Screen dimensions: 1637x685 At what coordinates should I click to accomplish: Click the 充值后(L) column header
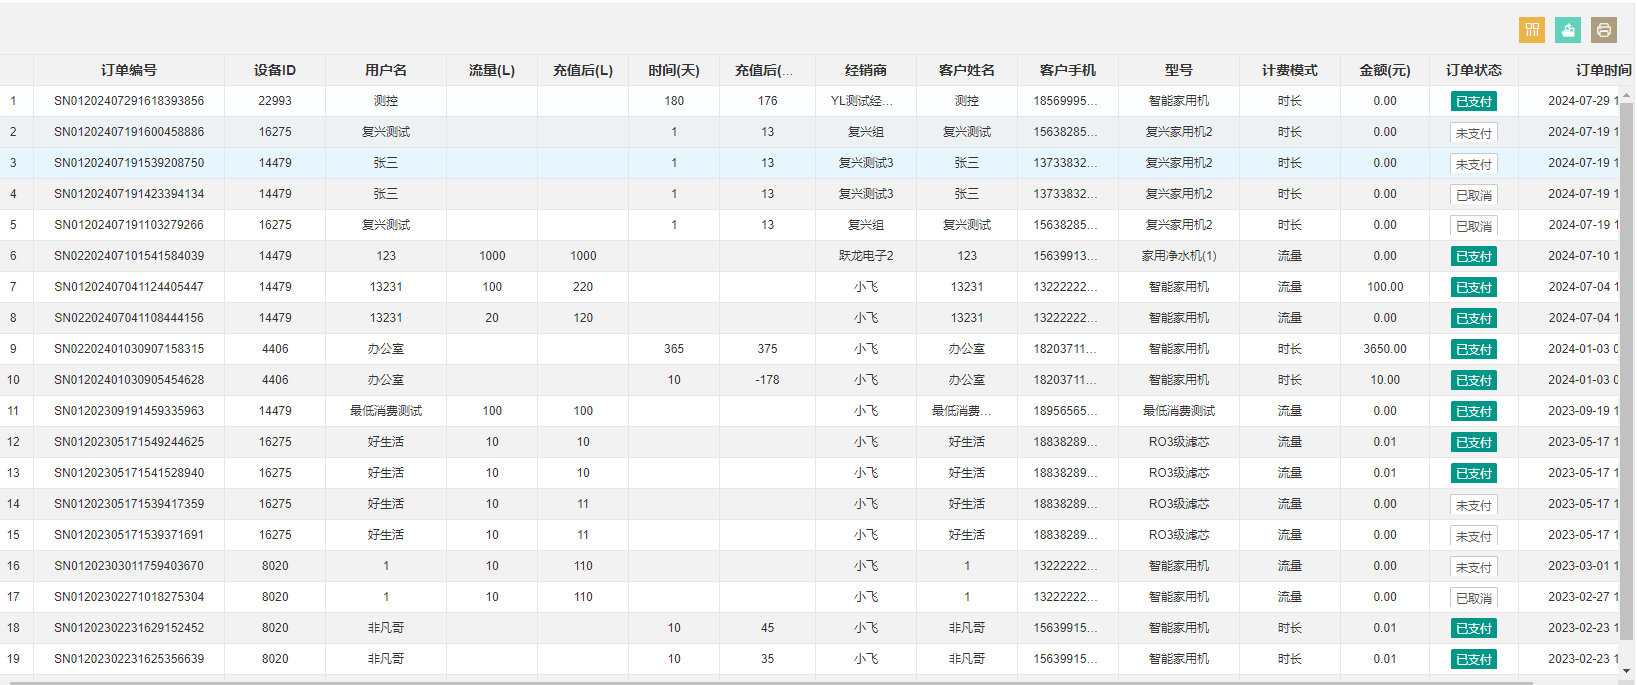click(583, 70)
